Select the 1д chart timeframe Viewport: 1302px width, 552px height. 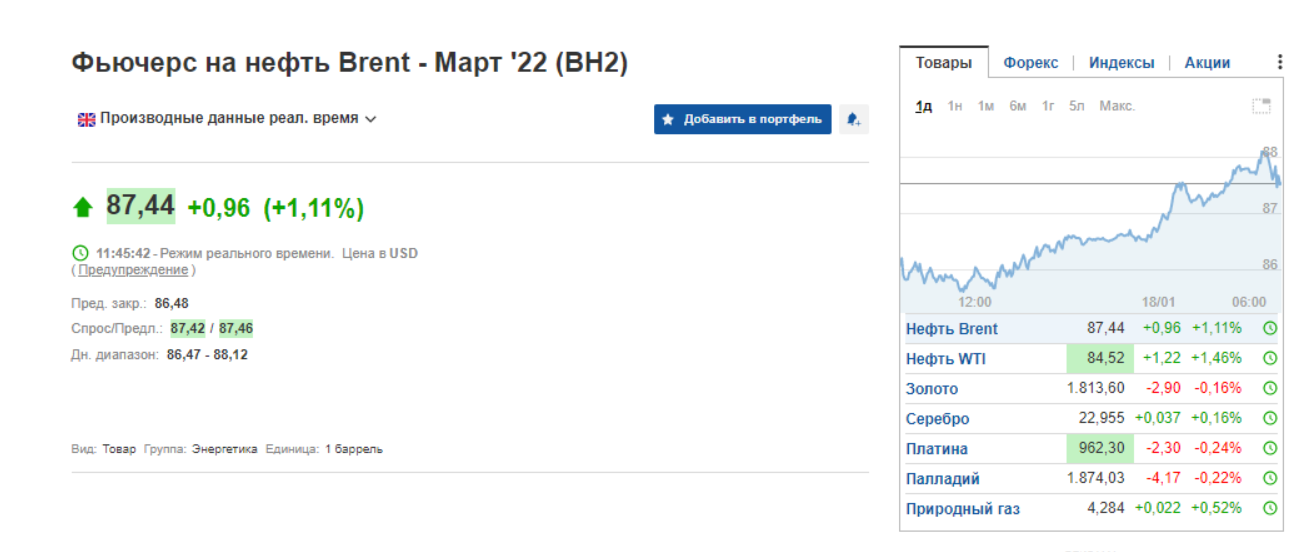pos(923,106)
